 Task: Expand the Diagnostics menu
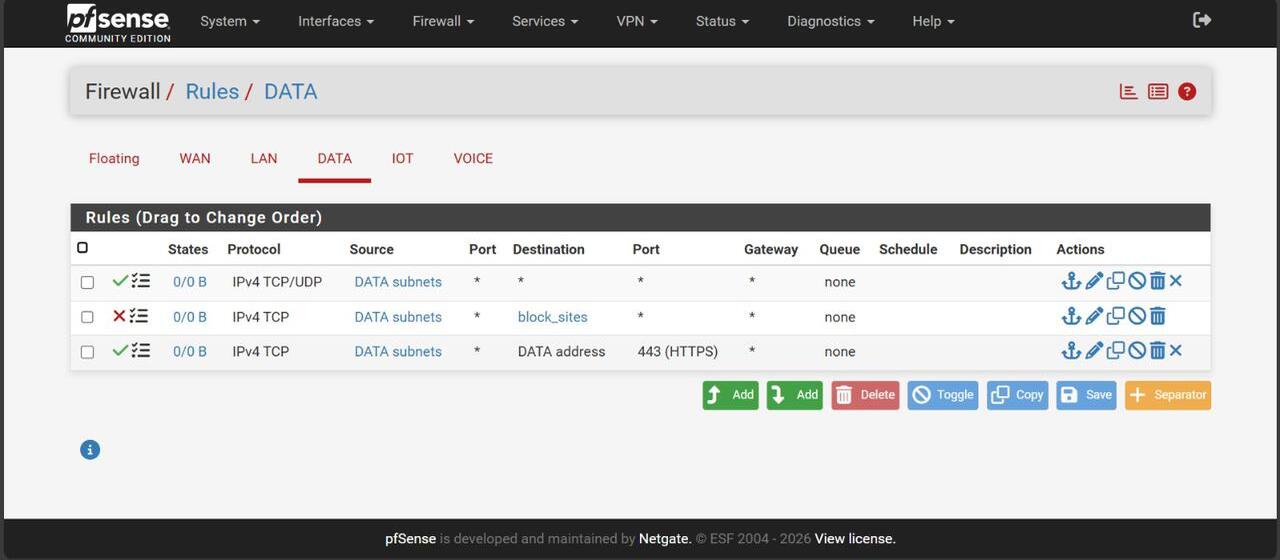tap(830, 21)
